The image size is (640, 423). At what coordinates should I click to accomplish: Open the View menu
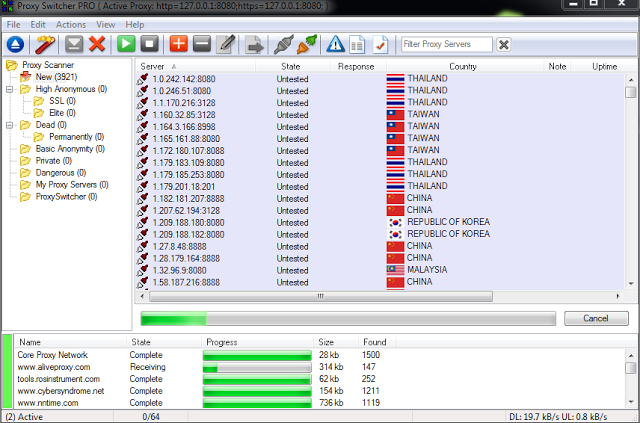coord(106,25)
